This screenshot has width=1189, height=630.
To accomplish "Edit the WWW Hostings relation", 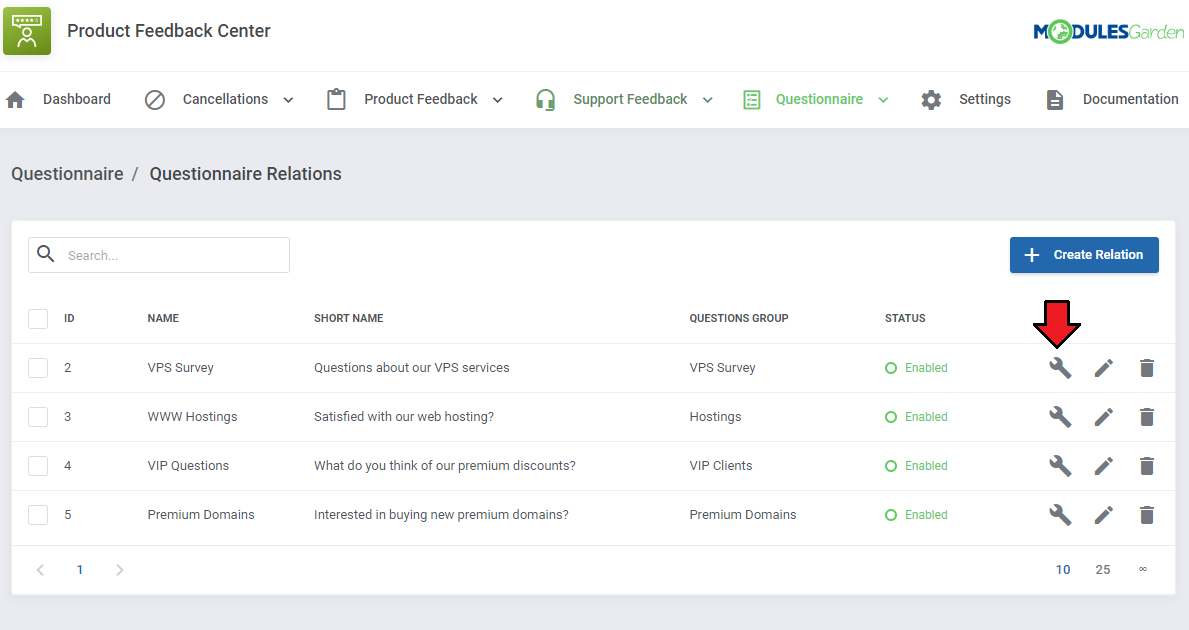I will pyautogui.click(x=1104, y=417).
